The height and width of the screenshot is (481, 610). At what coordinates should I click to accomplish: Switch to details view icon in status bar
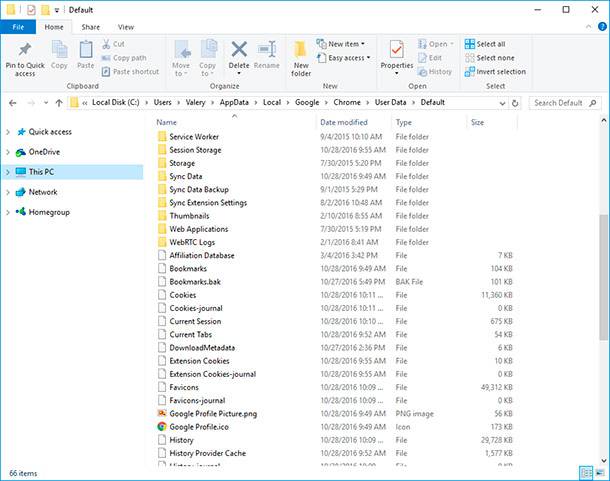click(x=585, y=473)
